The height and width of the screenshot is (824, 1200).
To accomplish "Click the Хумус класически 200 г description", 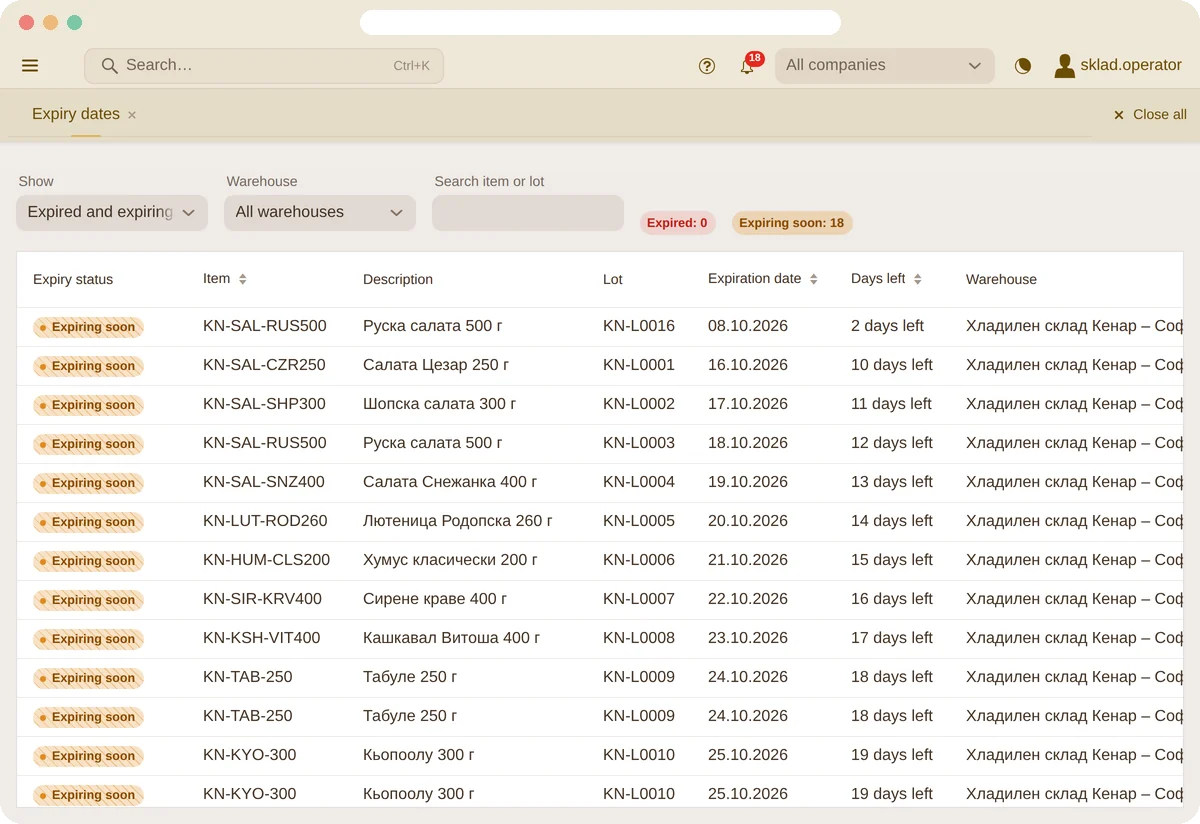I will tap(450, 560).
